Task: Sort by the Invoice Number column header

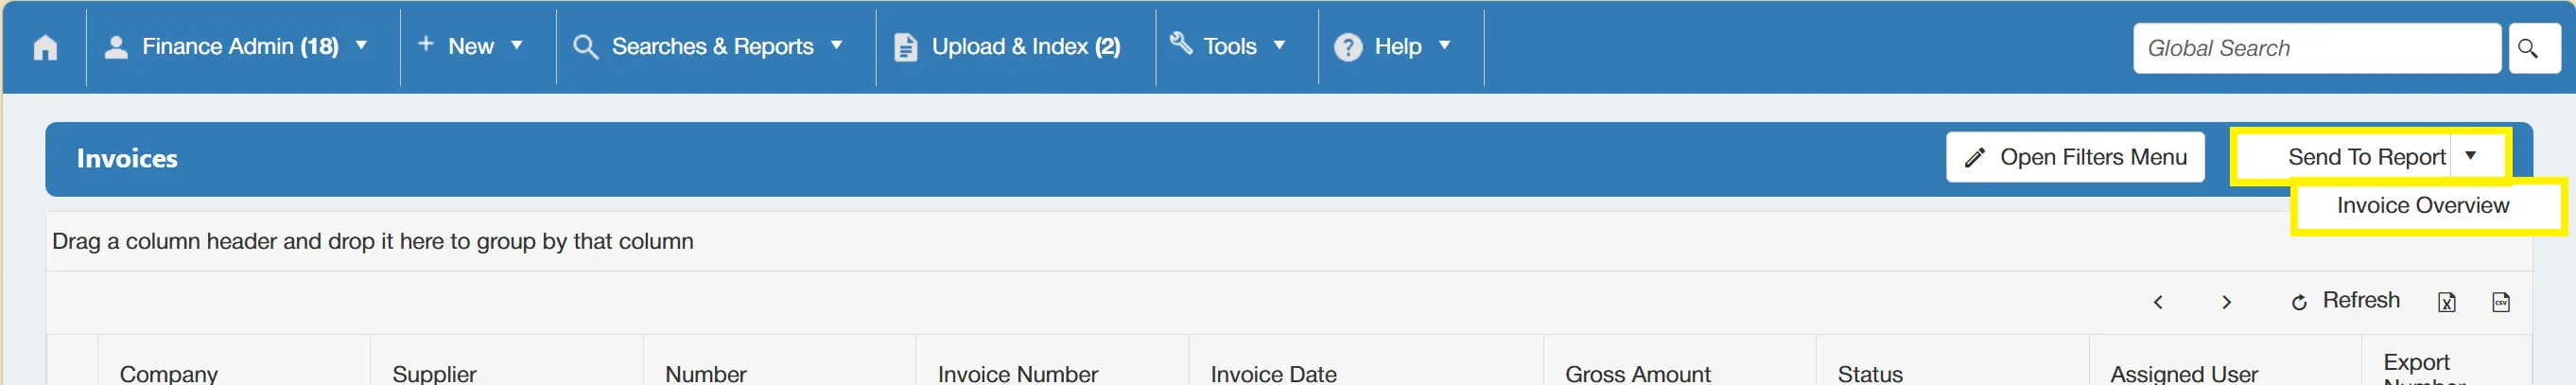Action: [1017, 373]
